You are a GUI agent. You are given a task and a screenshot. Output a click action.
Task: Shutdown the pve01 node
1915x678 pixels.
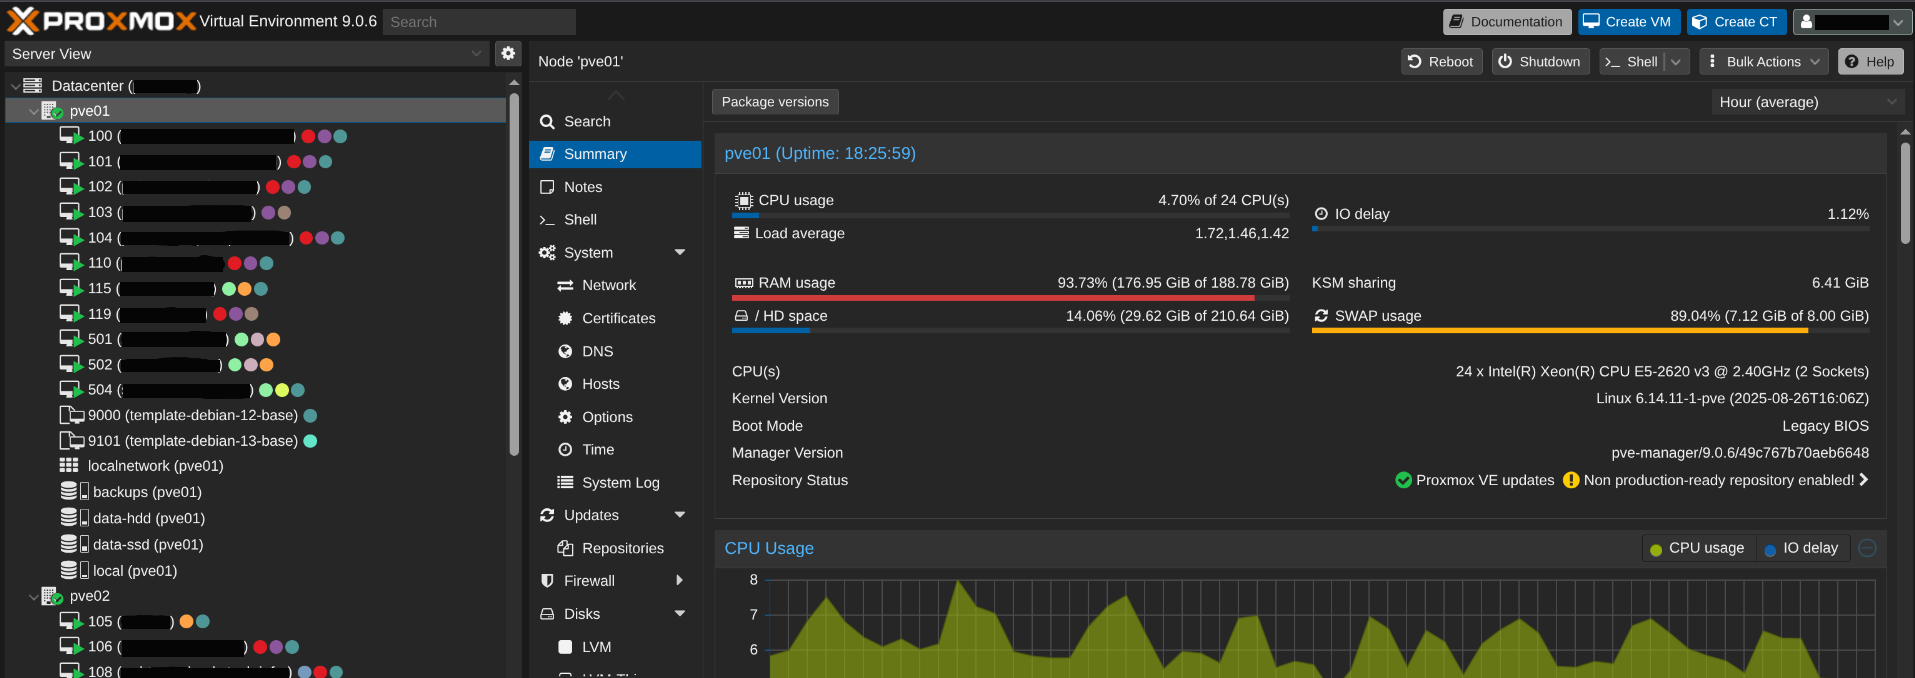pos(1540,62)
